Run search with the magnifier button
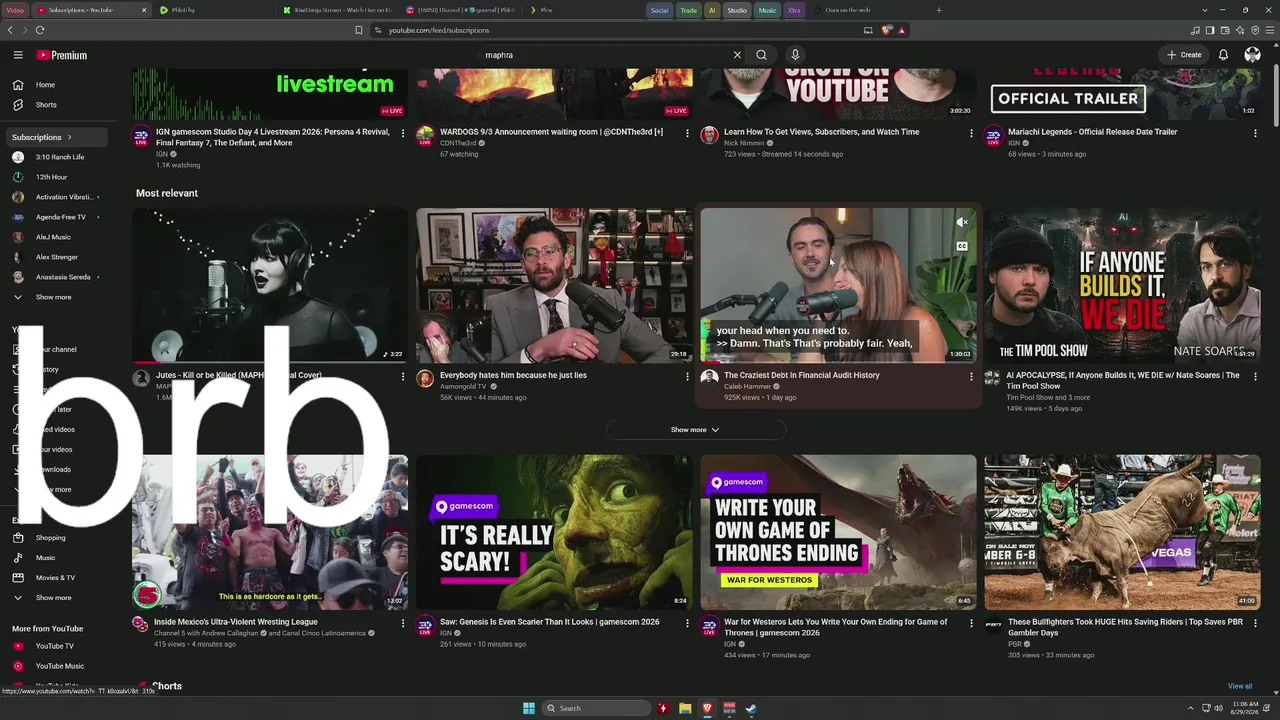The width and height of the screenshot is (1280, 720). coord(761,55)
